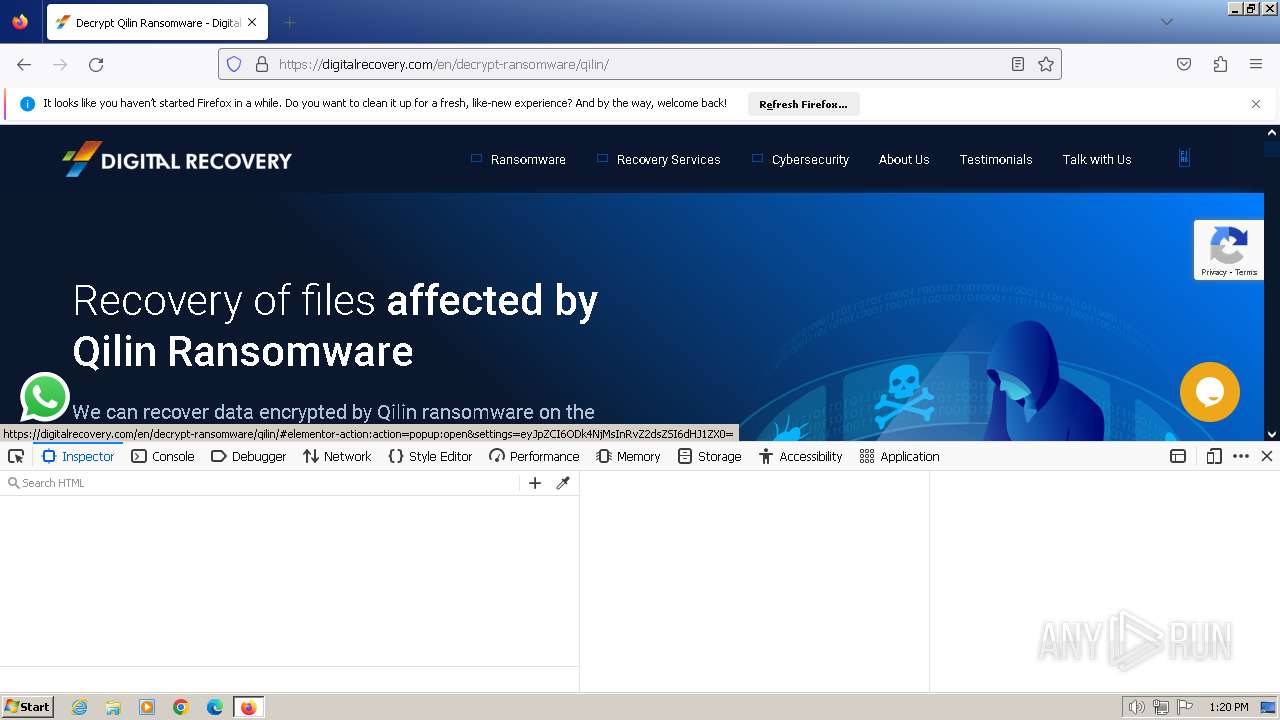
Task: Close the developer tools panel
Action: point(1267,456)
